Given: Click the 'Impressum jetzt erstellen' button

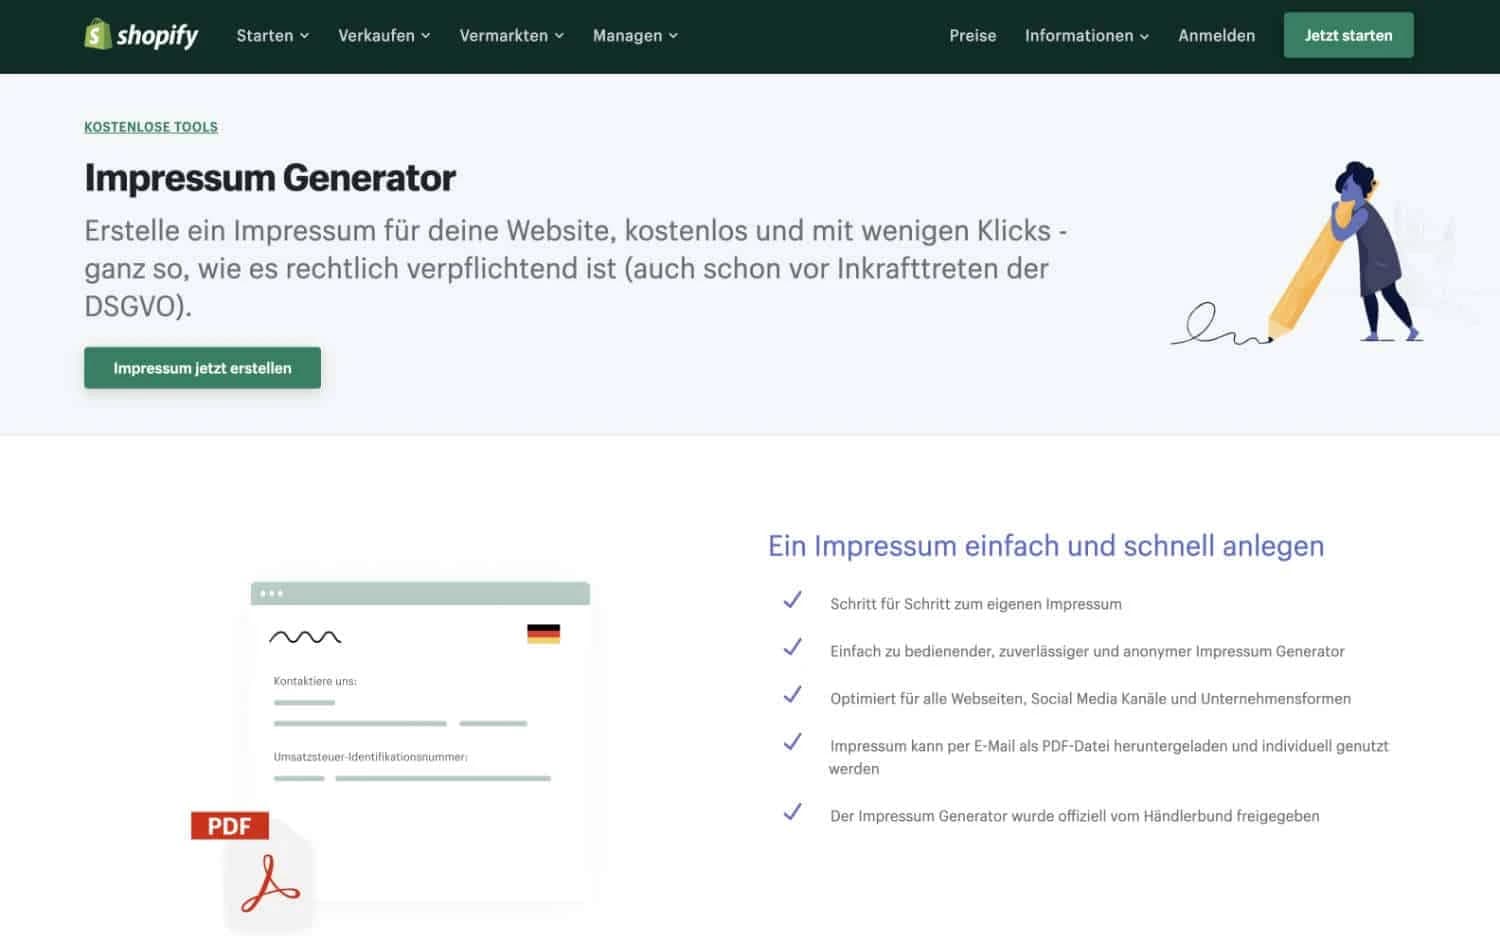Looking at the screenshot, I should click(x=202, y=367).
